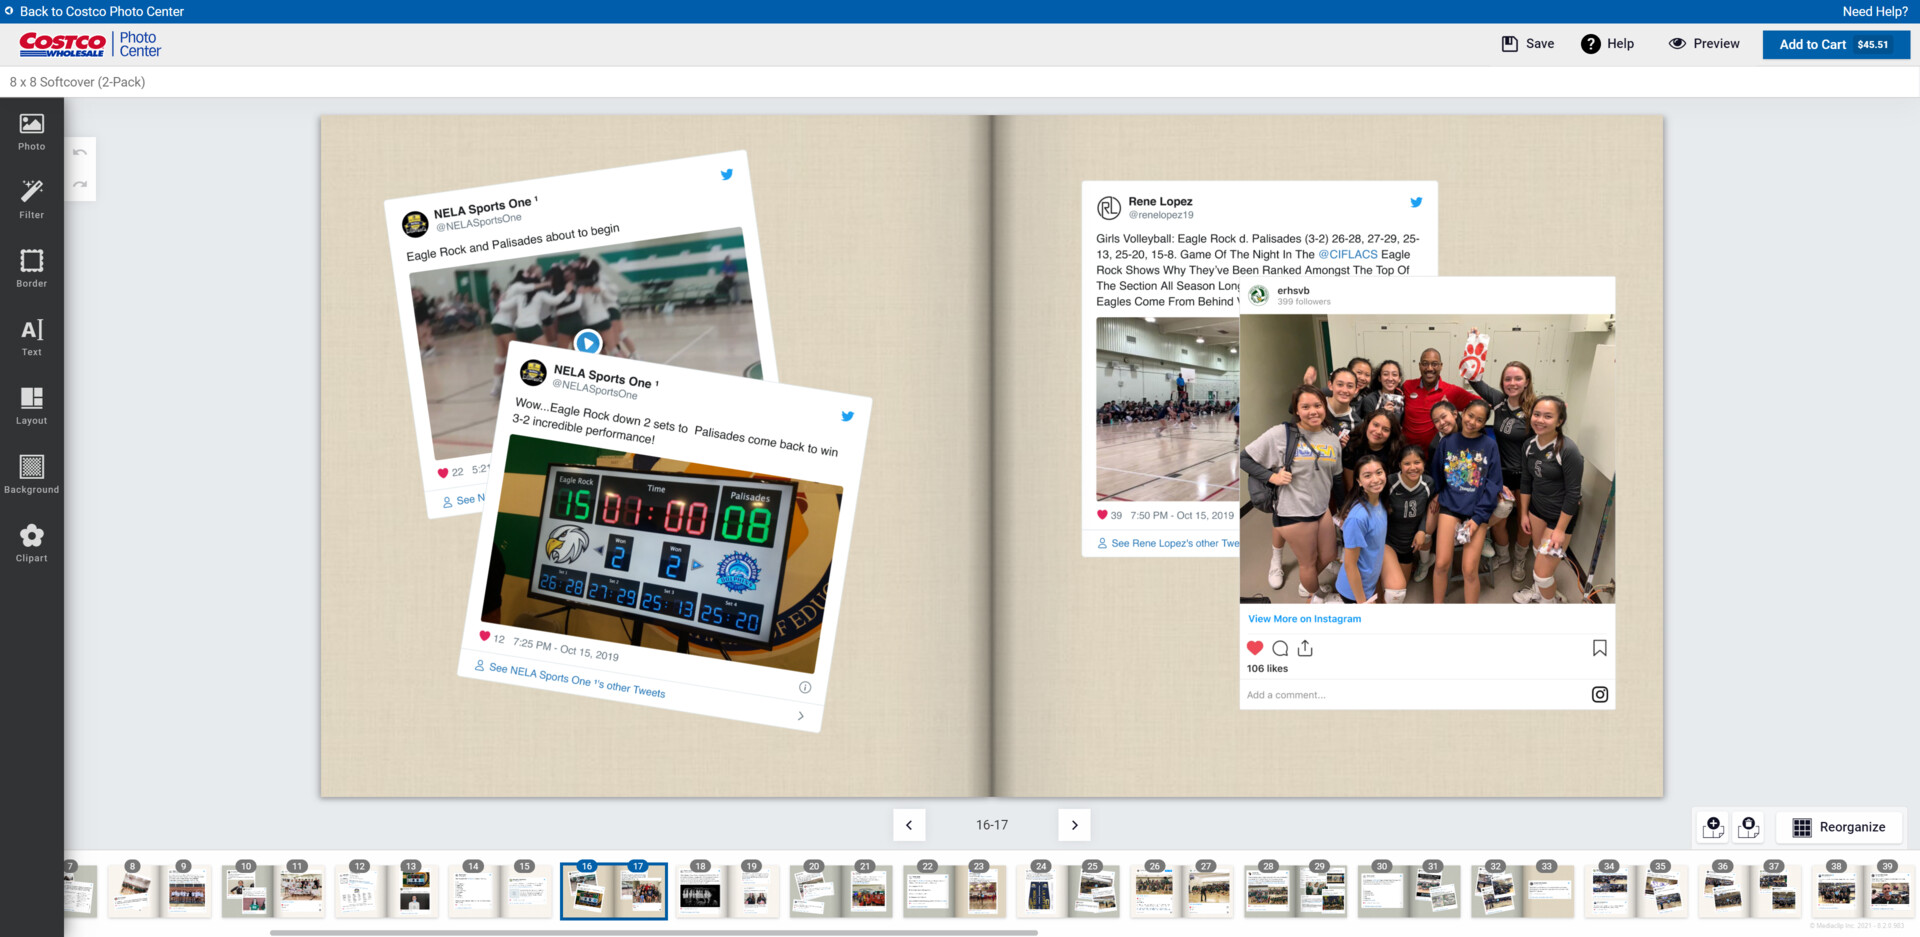Select page 9 thumbnail
The width and height of the screenshot is (1920, 937).
pyautogui.click(x=186, y=891)
